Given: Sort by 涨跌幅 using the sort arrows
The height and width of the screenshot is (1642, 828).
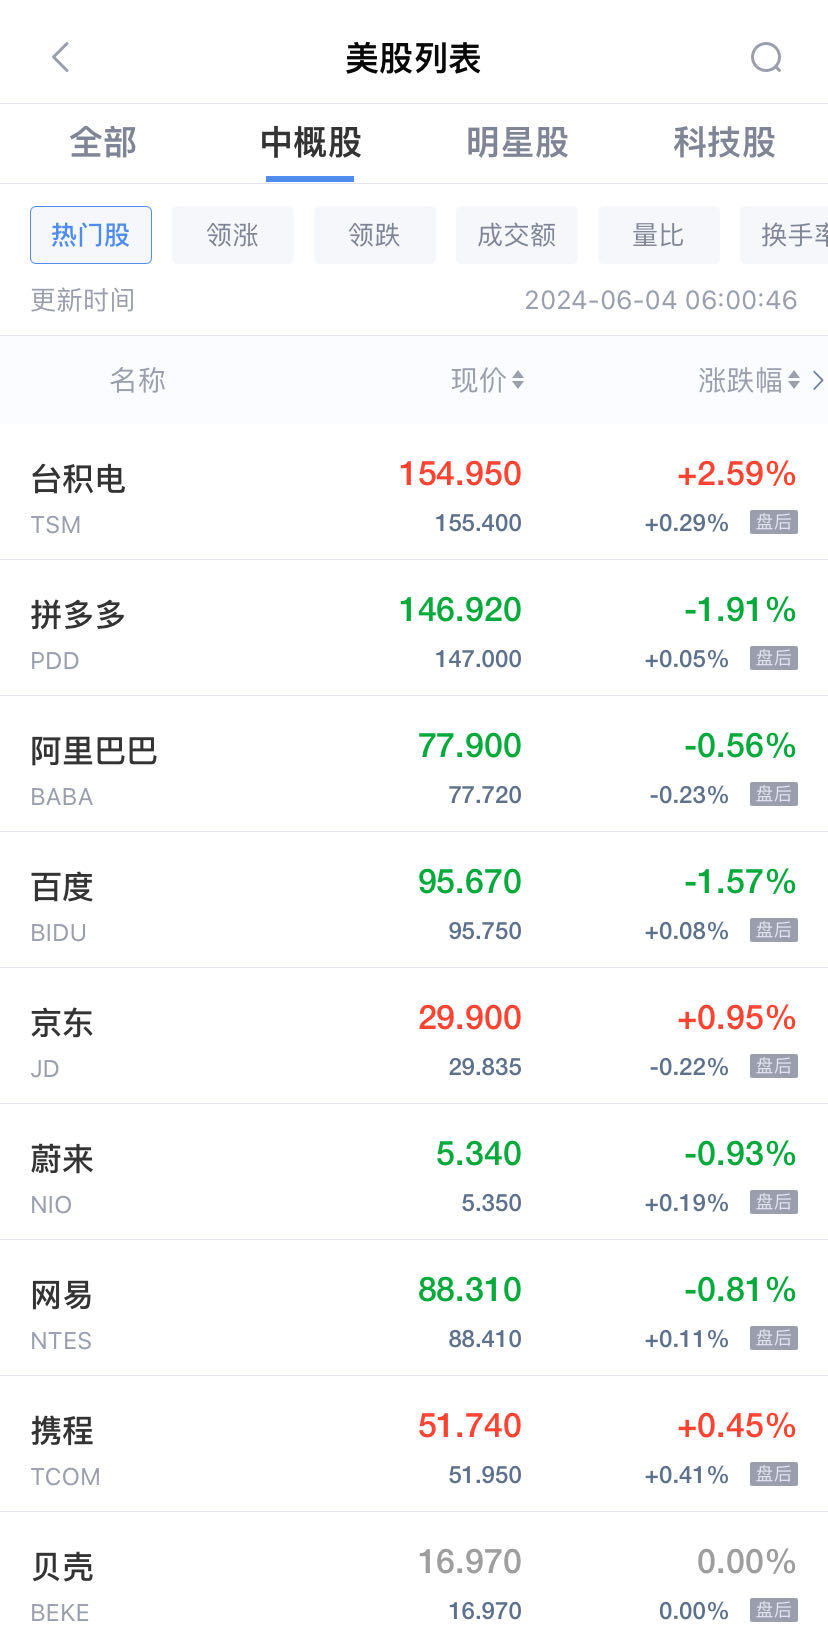Looking at the screenshot, I should click(x=793, y=380).
